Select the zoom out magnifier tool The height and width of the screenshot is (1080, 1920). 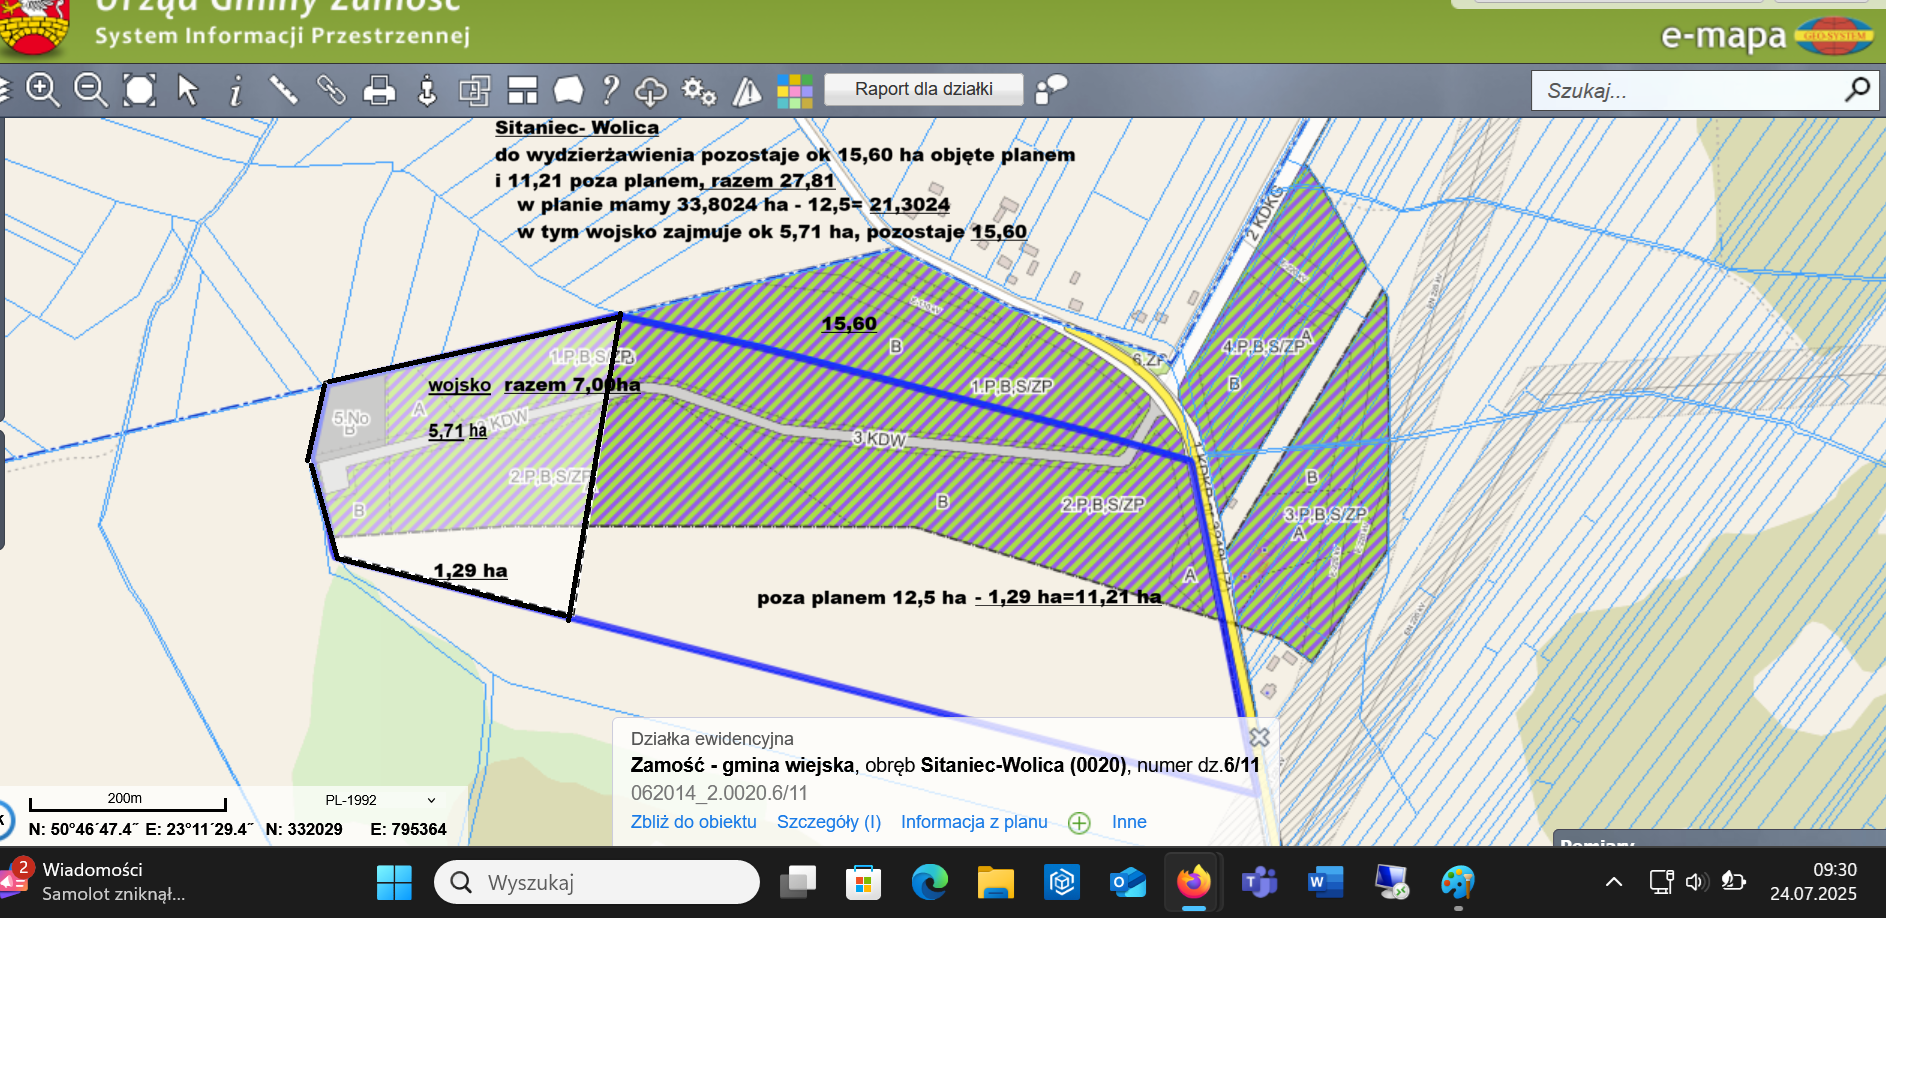[x=91, y=90]
